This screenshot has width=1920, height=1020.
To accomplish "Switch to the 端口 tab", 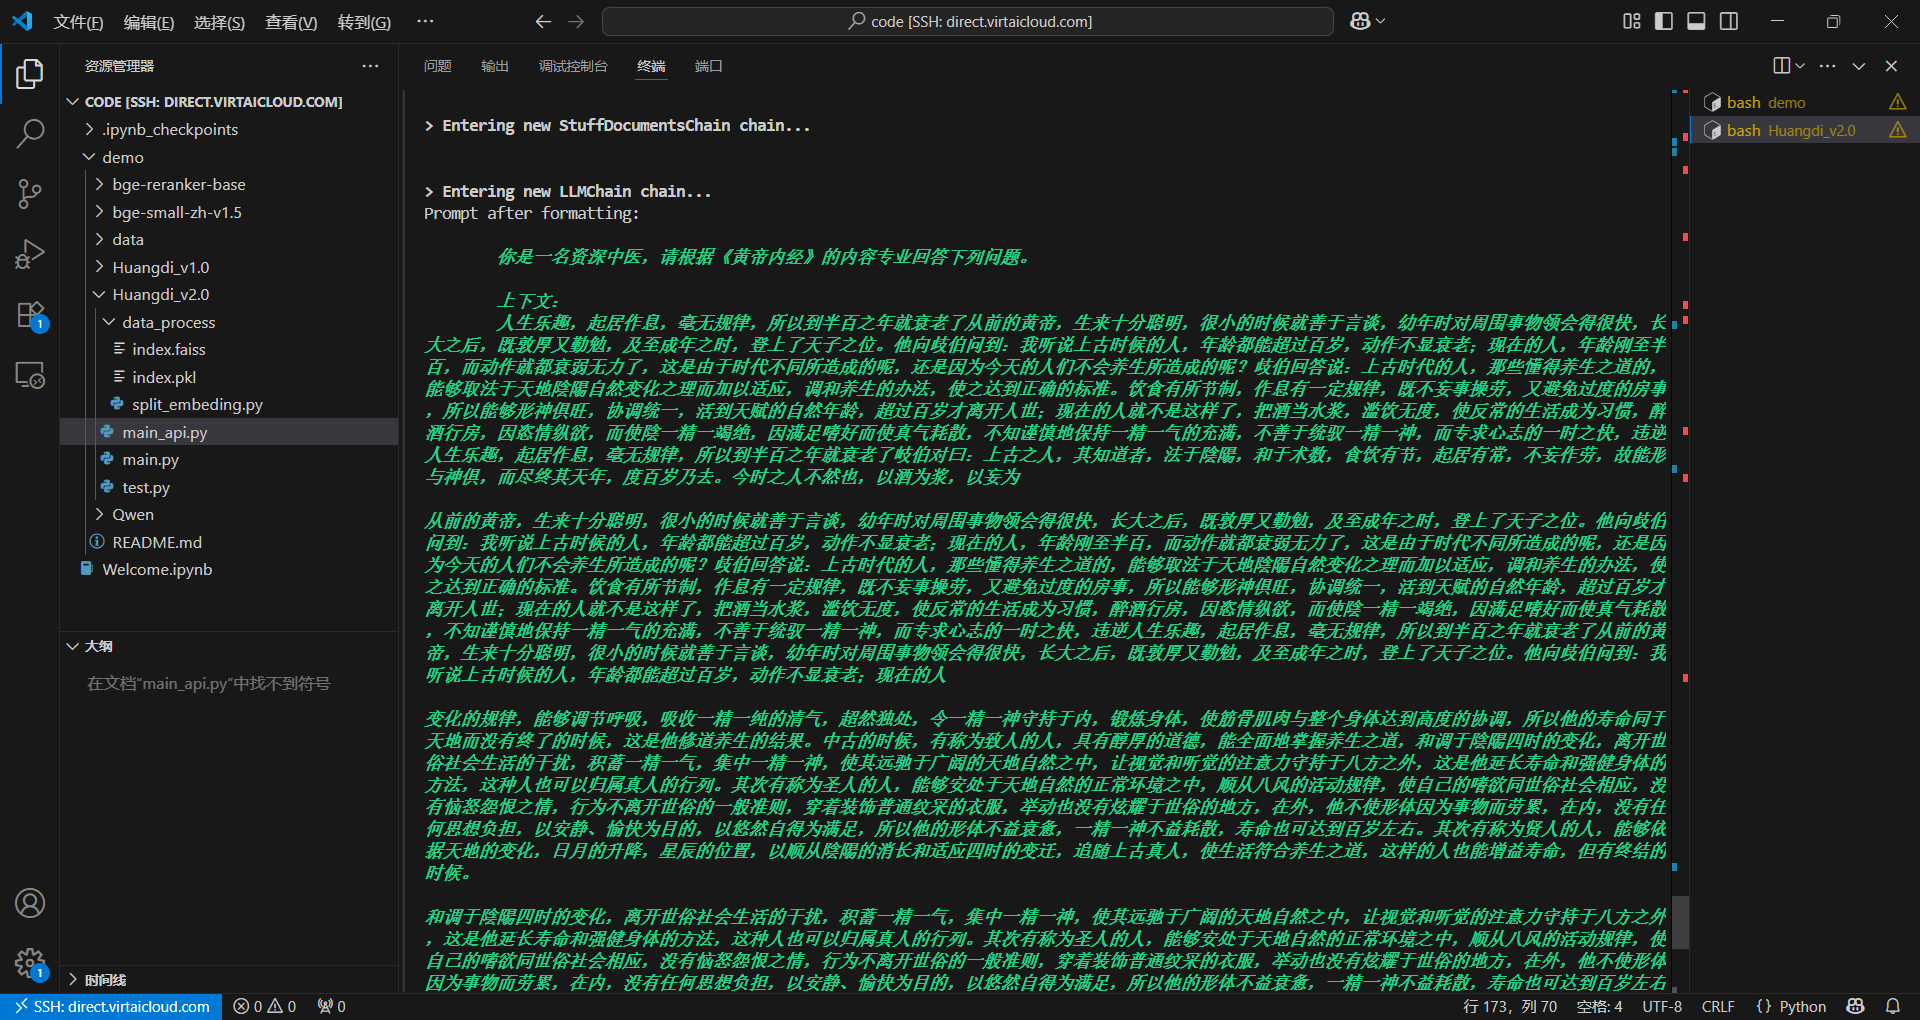I will (709, 66).
